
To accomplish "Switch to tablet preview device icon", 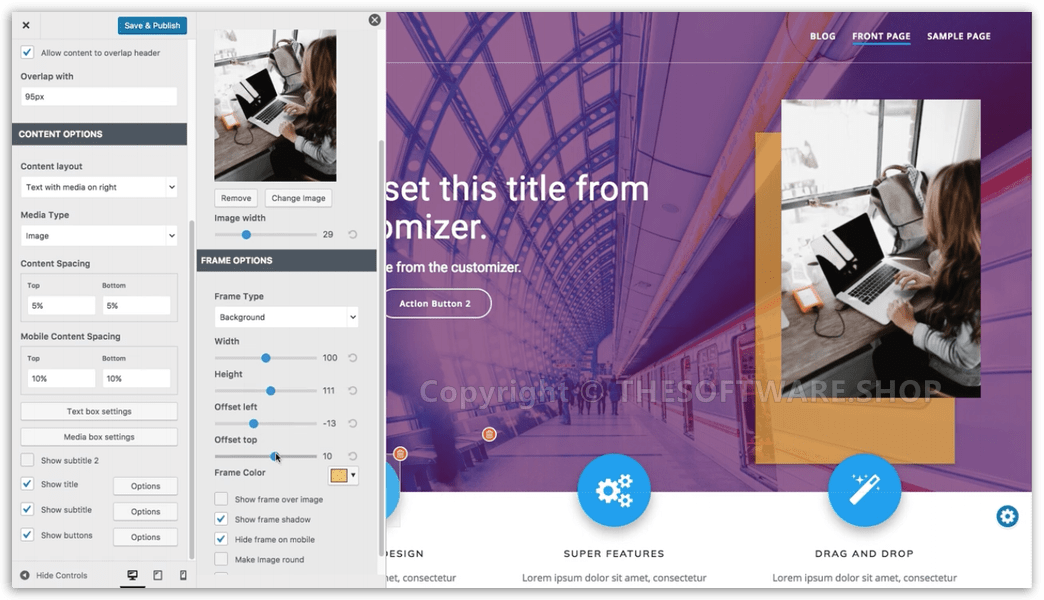I will pyautogui.click(x=157, y=575).
